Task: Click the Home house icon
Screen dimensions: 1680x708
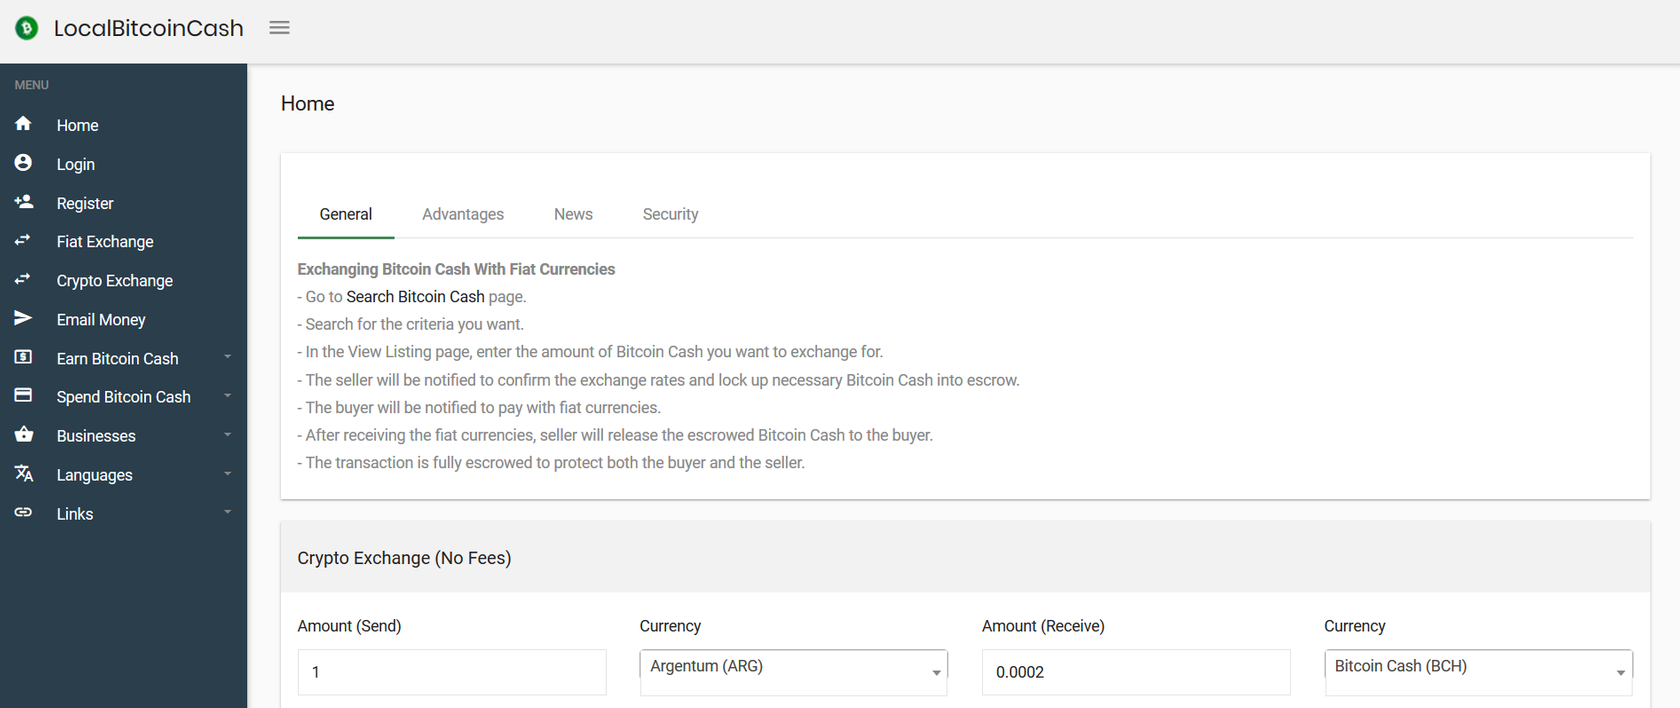Action: point(23,124)
